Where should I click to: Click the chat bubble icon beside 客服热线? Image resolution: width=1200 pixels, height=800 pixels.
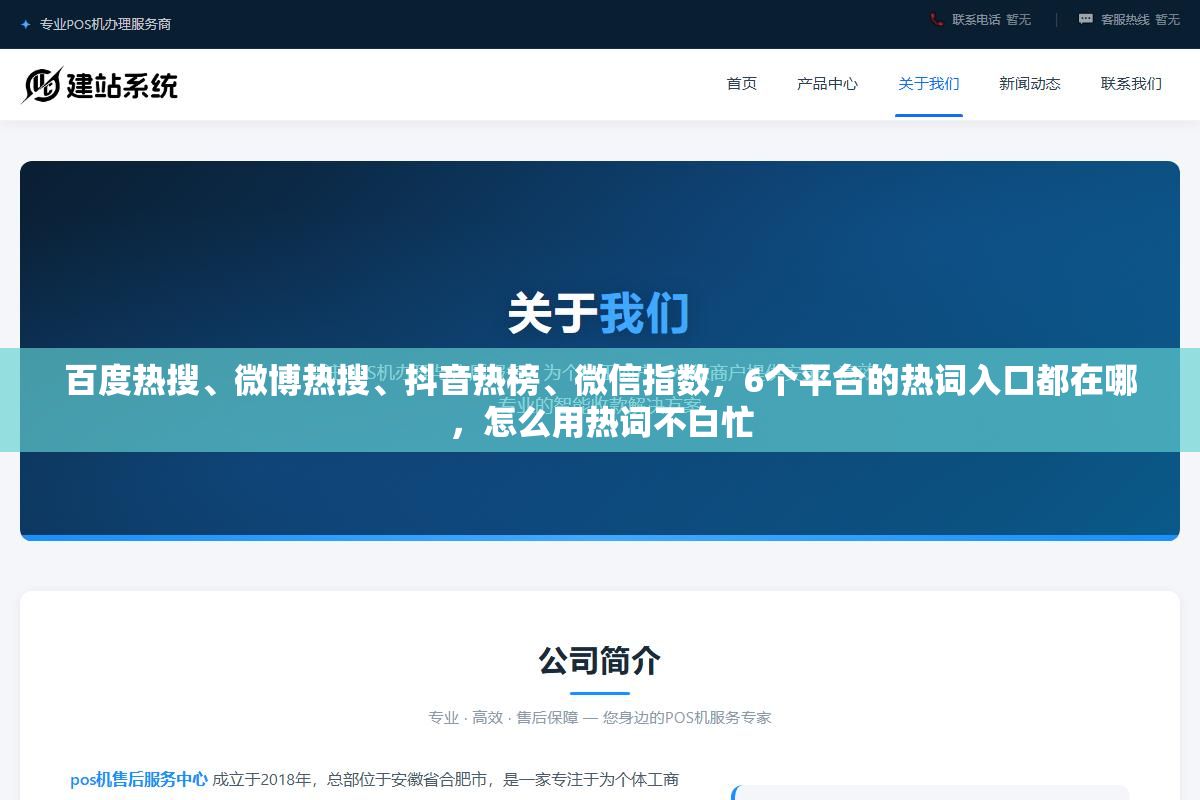point(1086,19)
